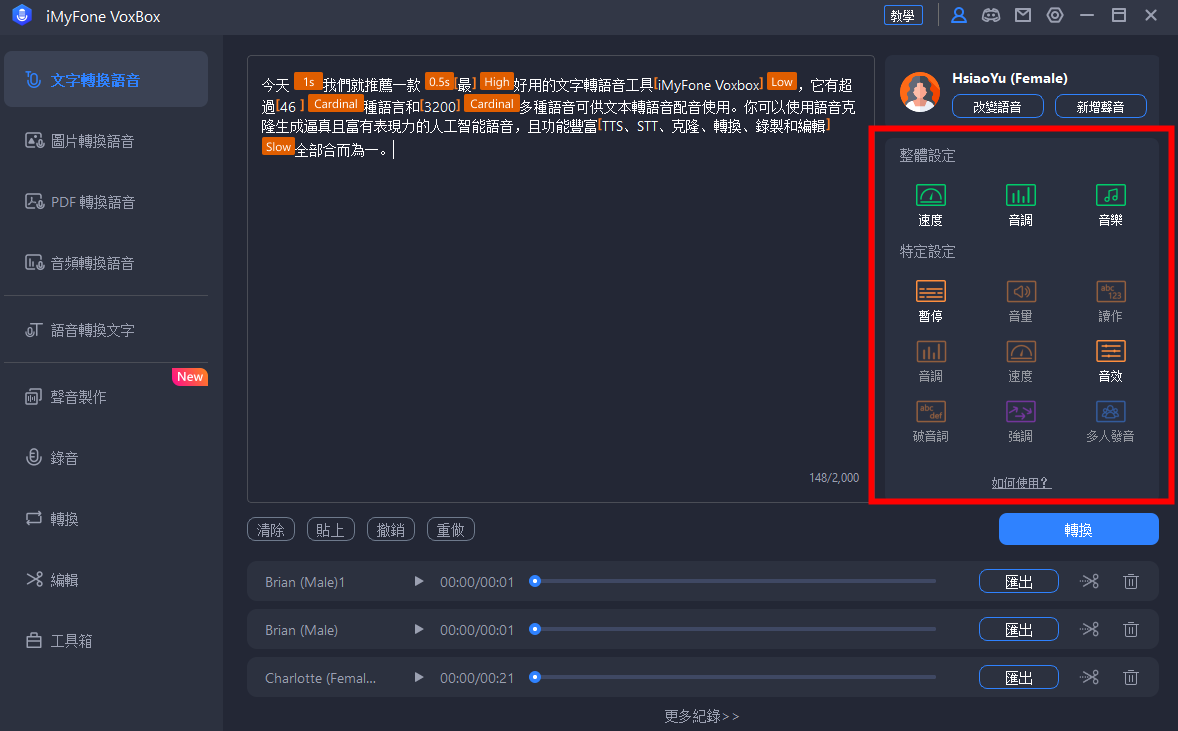Open the 文字轉換語音 sidebar section

[x=106, y=80]
